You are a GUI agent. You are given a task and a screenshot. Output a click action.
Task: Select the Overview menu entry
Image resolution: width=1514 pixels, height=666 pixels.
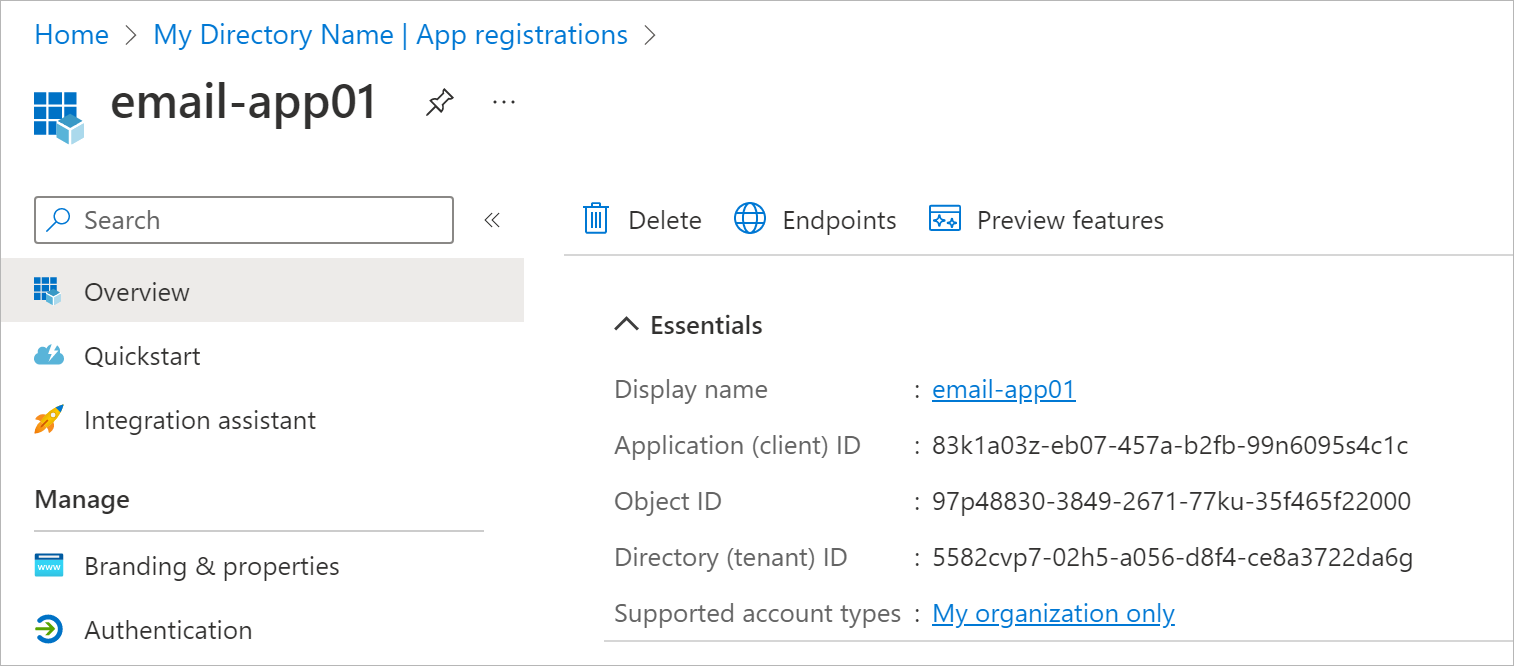(x=136, y=291)
